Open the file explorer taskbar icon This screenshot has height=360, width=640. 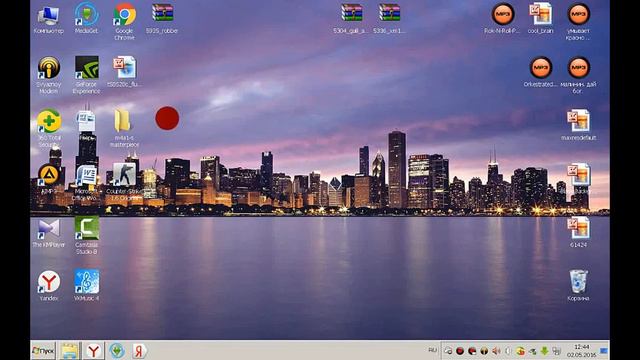point(69,351)
